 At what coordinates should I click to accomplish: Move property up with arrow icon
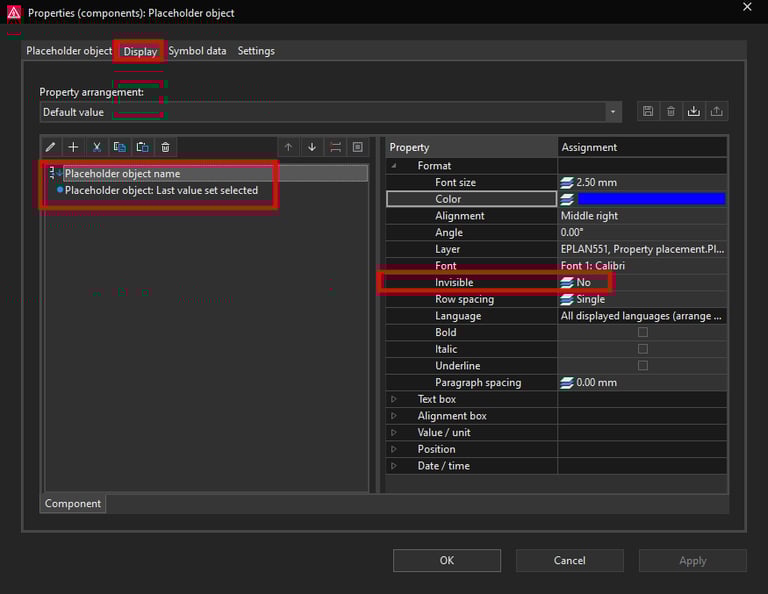(288, 147)
